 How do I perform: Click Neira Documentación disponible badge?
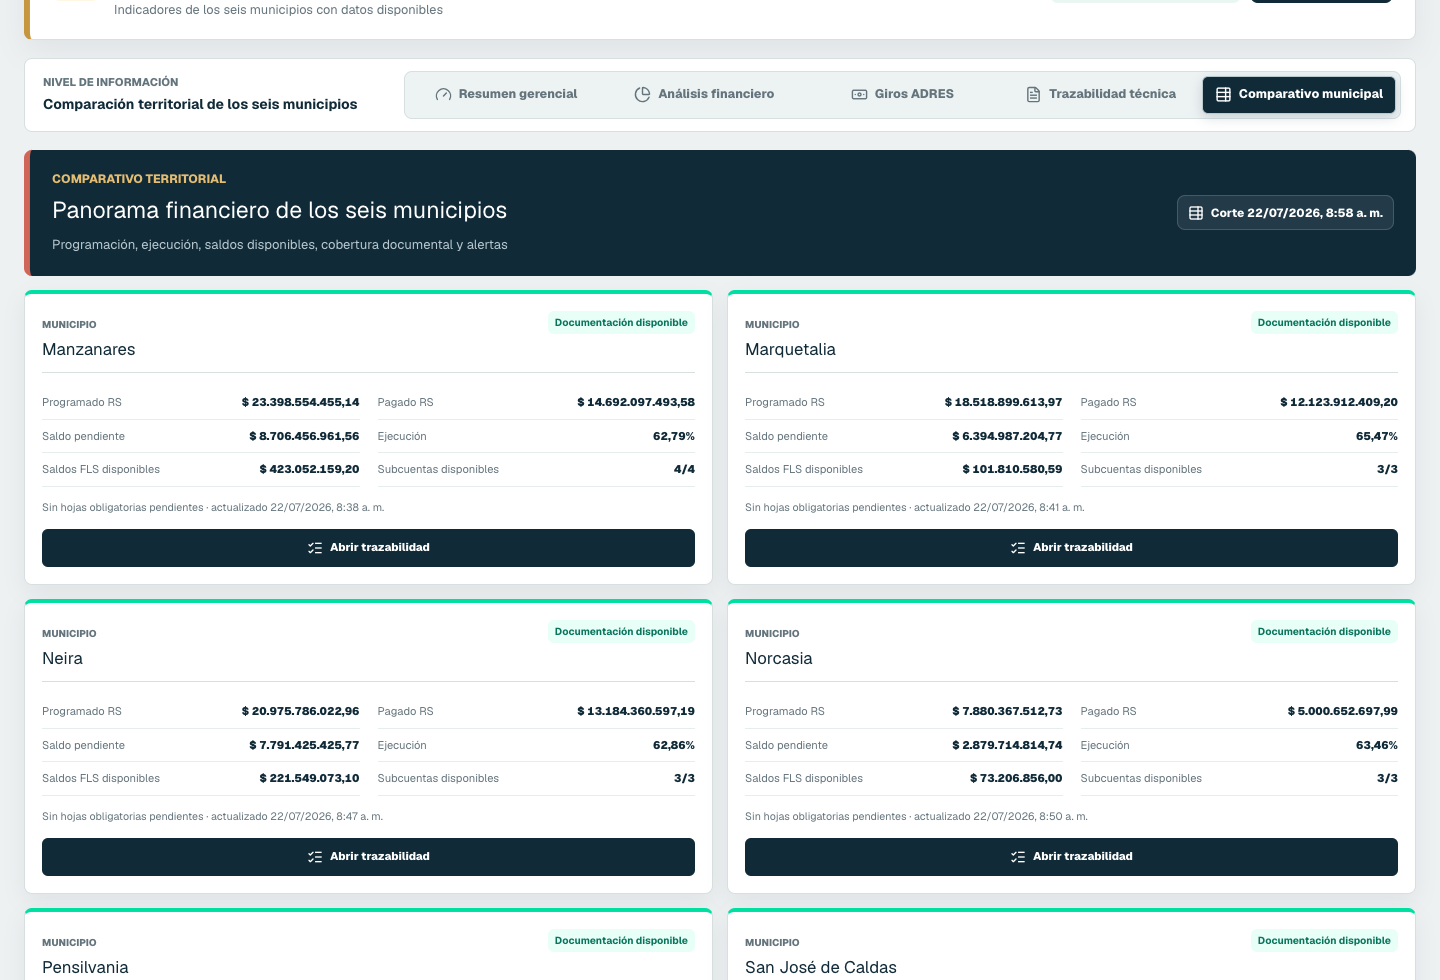621,632
